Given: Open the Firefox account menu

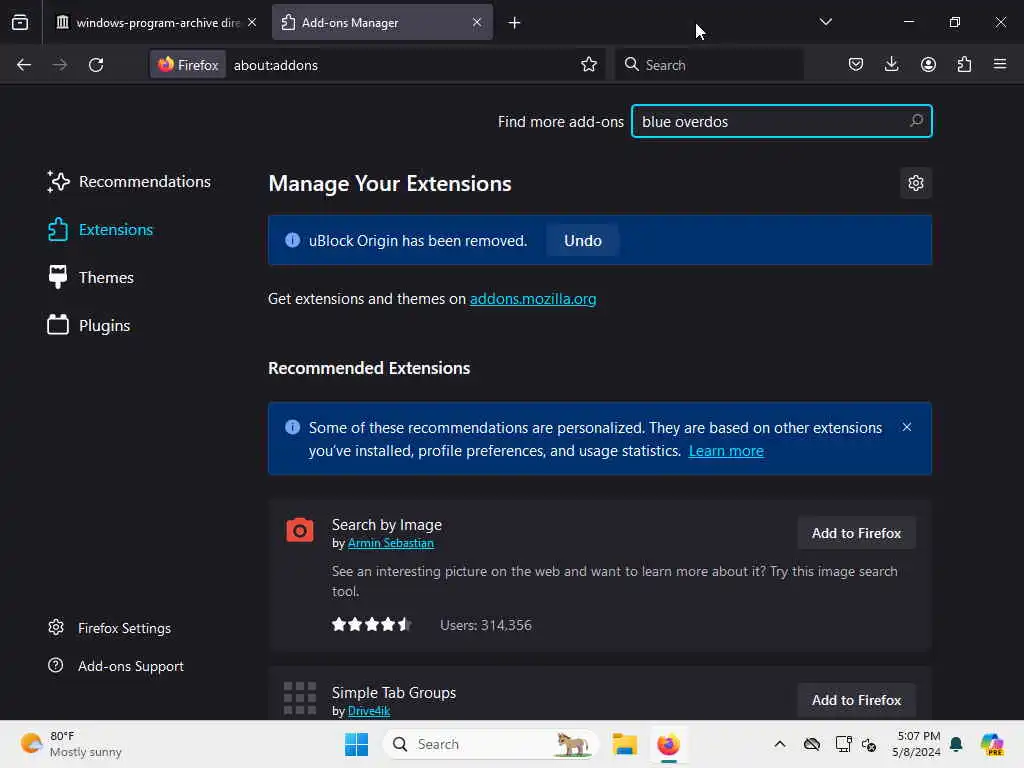Looking at the screenshot, I should pos(928,64).
